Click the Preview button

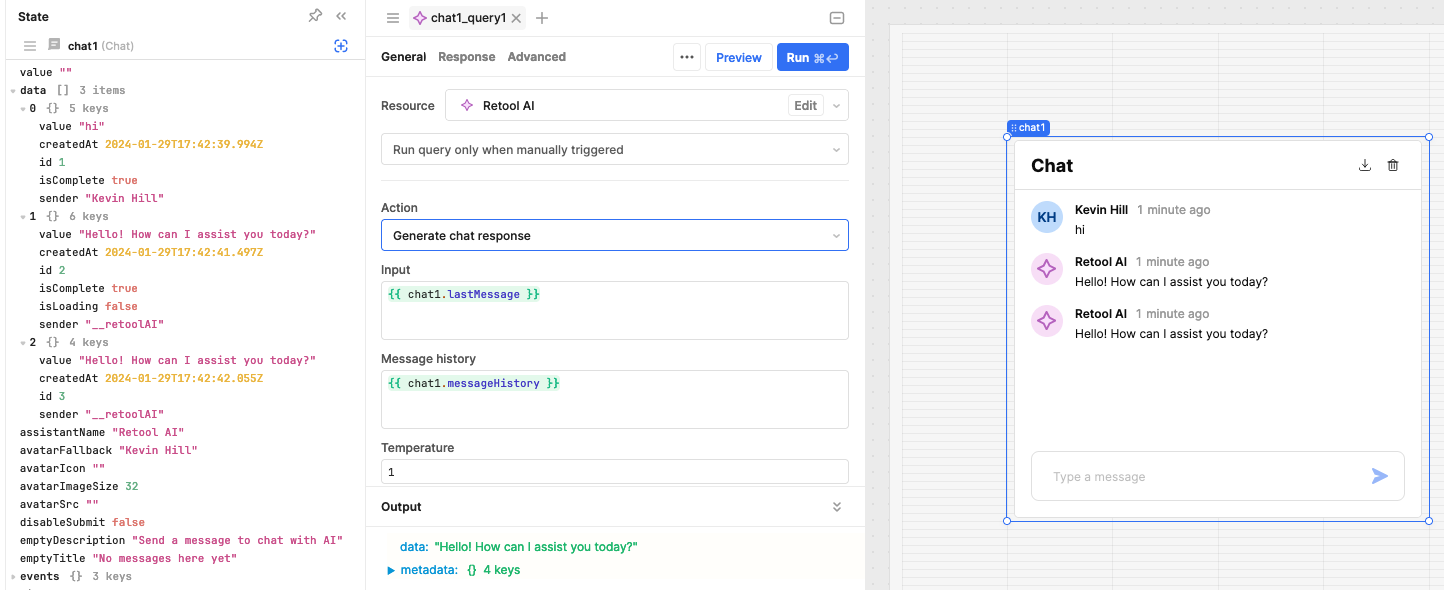coord(739,57)
